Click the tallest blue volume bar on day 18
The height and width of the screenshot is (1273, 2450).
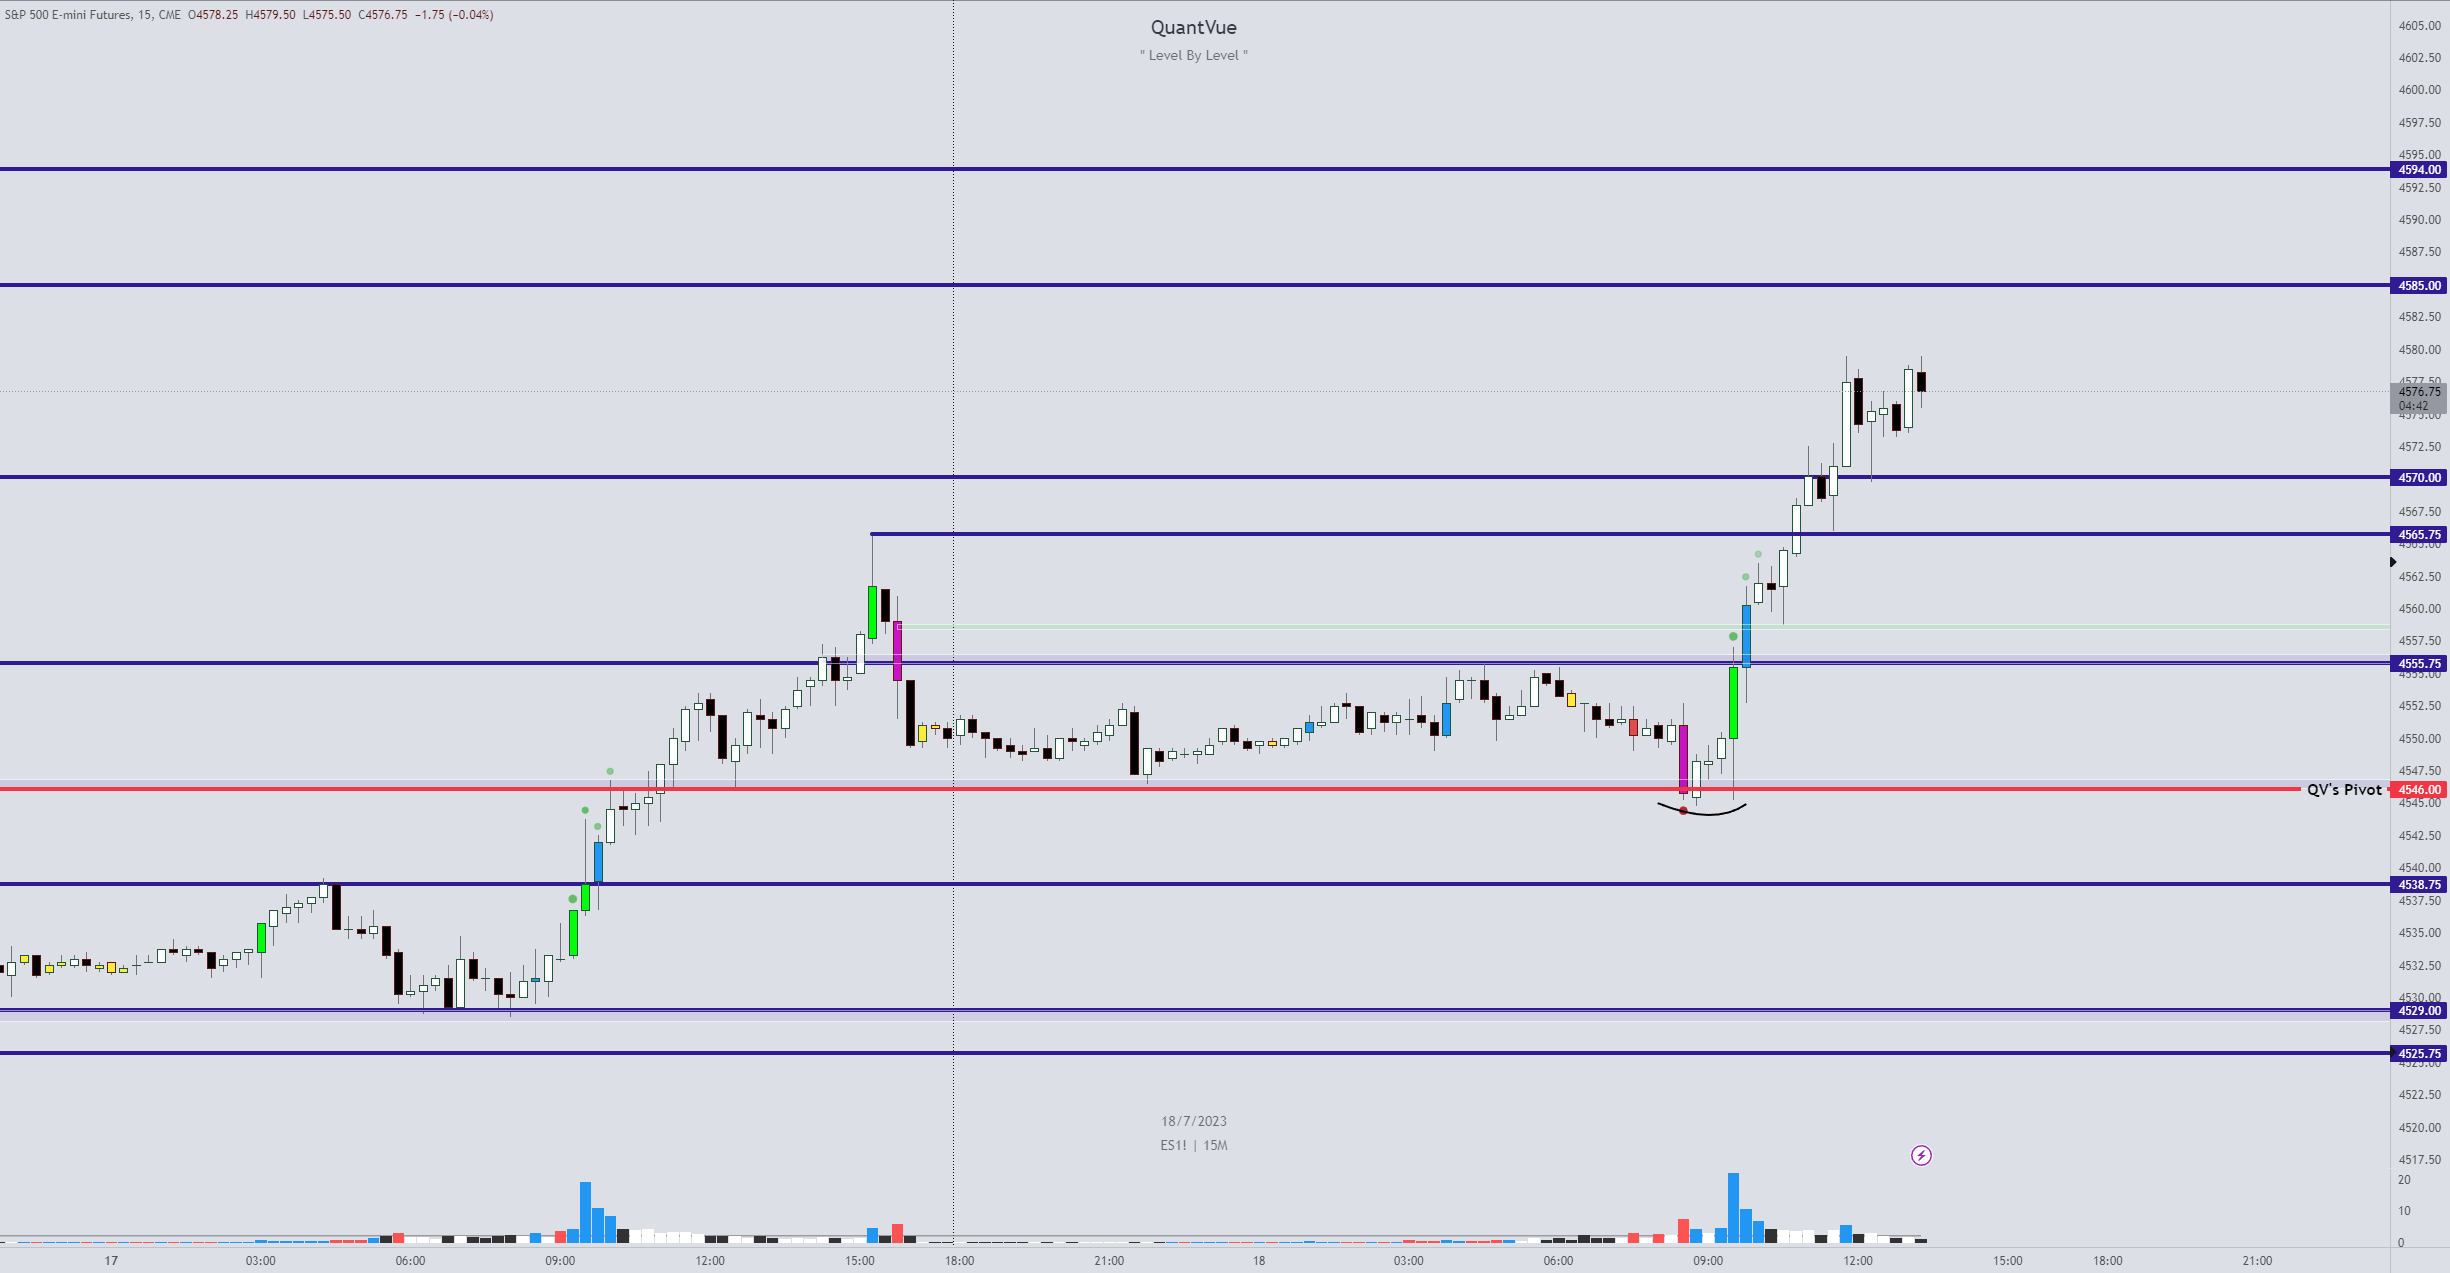[1733, 1207]
